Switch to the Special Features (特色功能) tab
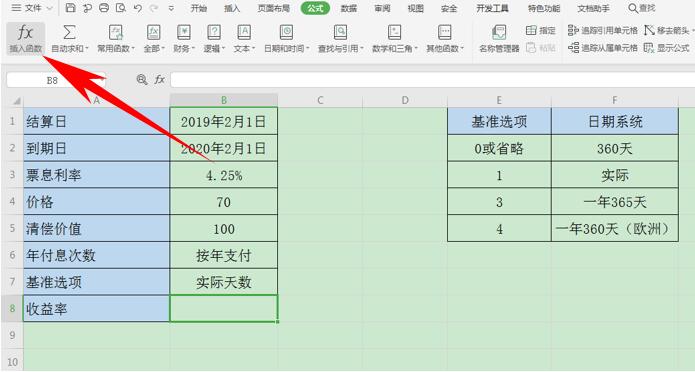Image resolution: width=695 pixels, height=372 pixels. point(544,8)
